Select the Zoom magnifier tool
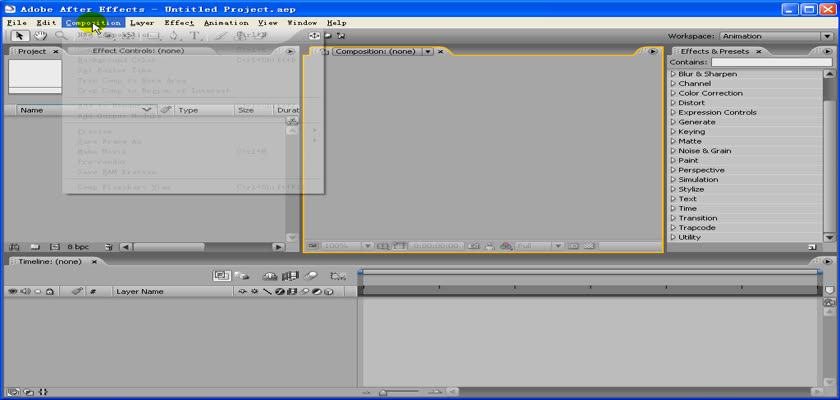 61,36
